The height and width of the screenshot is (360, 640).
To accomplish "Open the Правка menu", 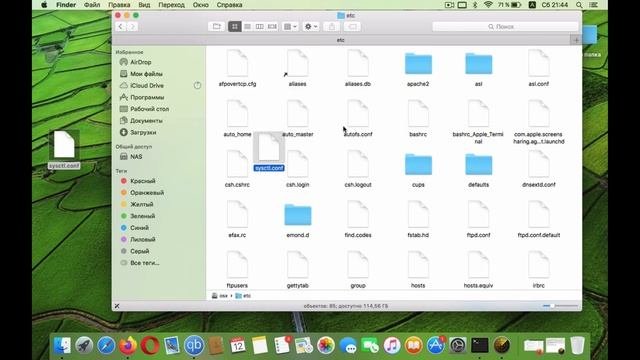I will pyautogui.click(x=119, y=5).
